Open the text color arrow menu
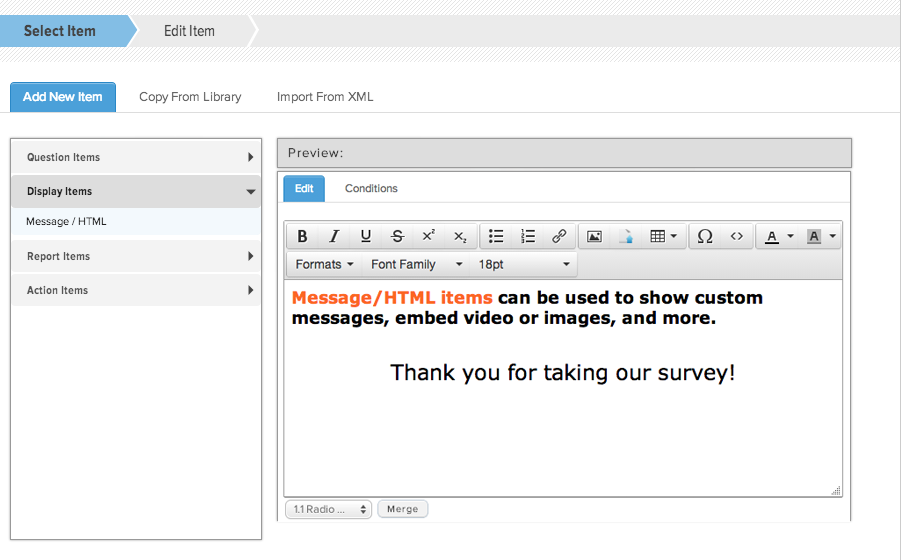This screenshot has height=560, width=901. coord(791,236)
